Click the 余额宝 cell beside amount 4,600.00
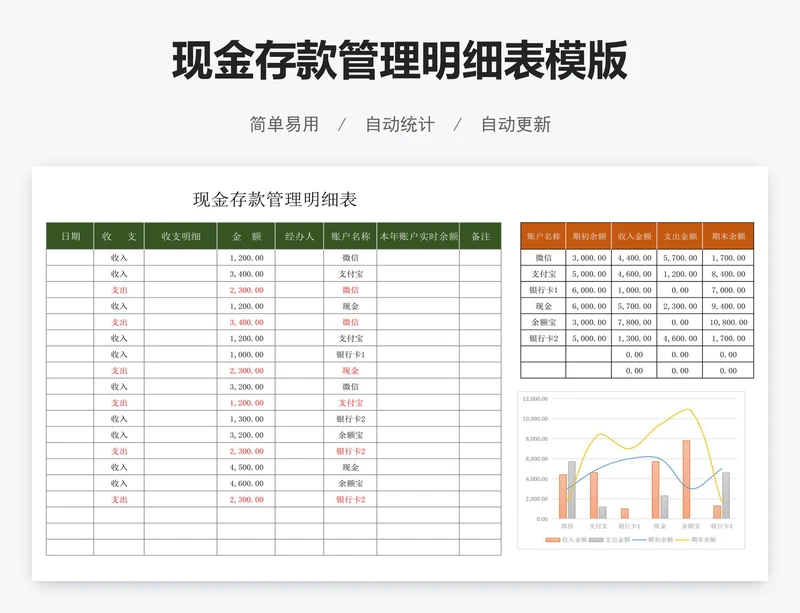 pyautogui.click(x=351, y=483)
